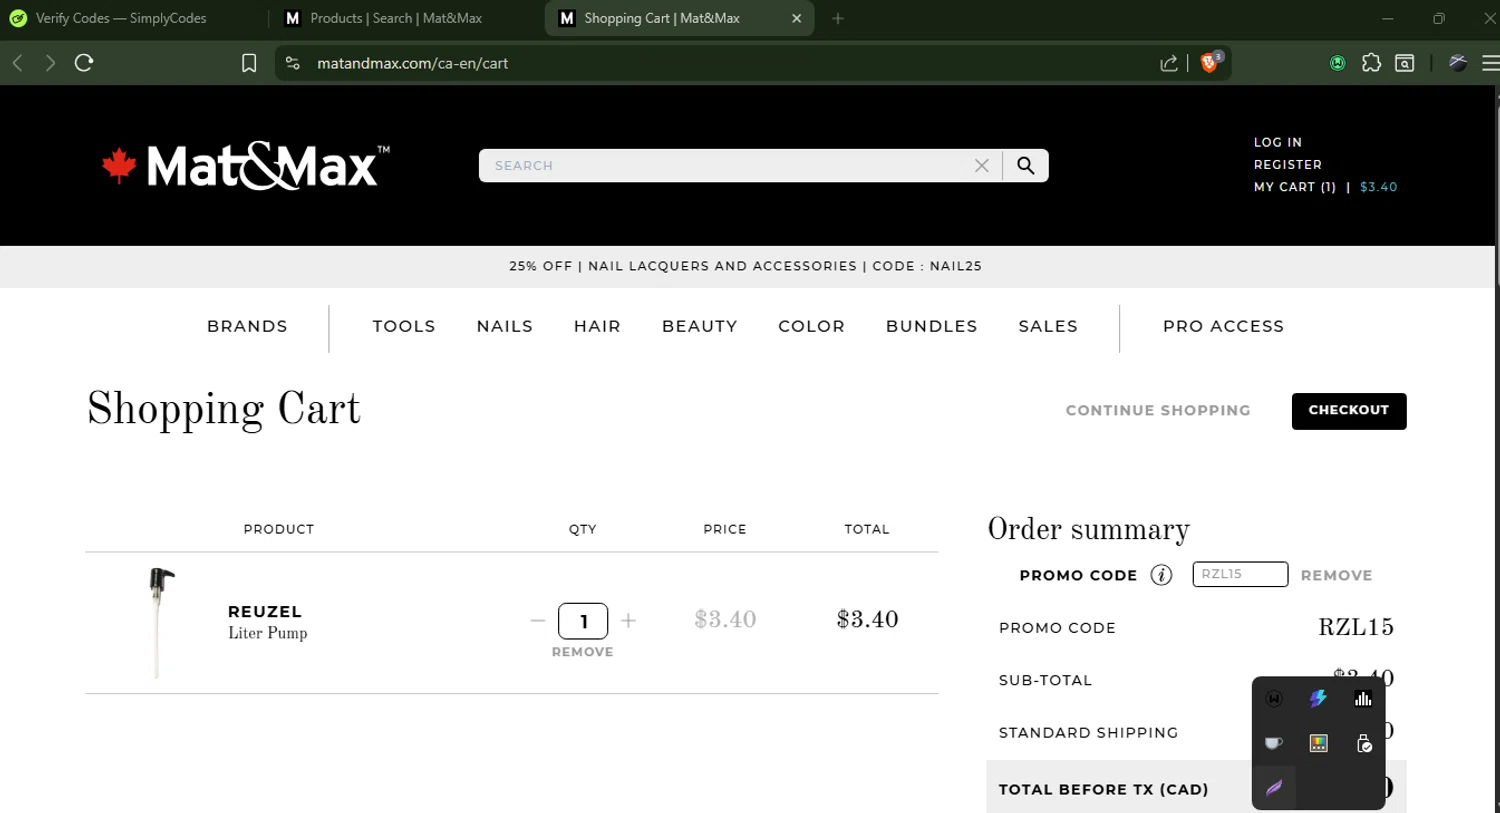Remove the RZL15 promo code

[1336, 575]
